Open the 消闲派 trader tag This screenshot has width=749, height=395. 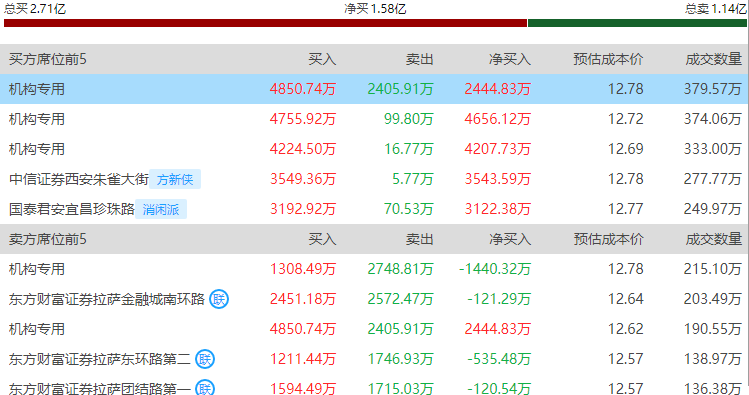(x=161, y=209)
